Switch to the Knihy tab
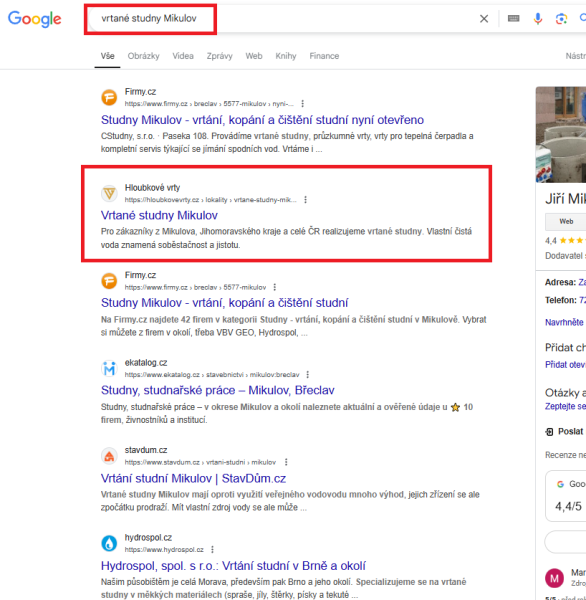 point(286,56)
